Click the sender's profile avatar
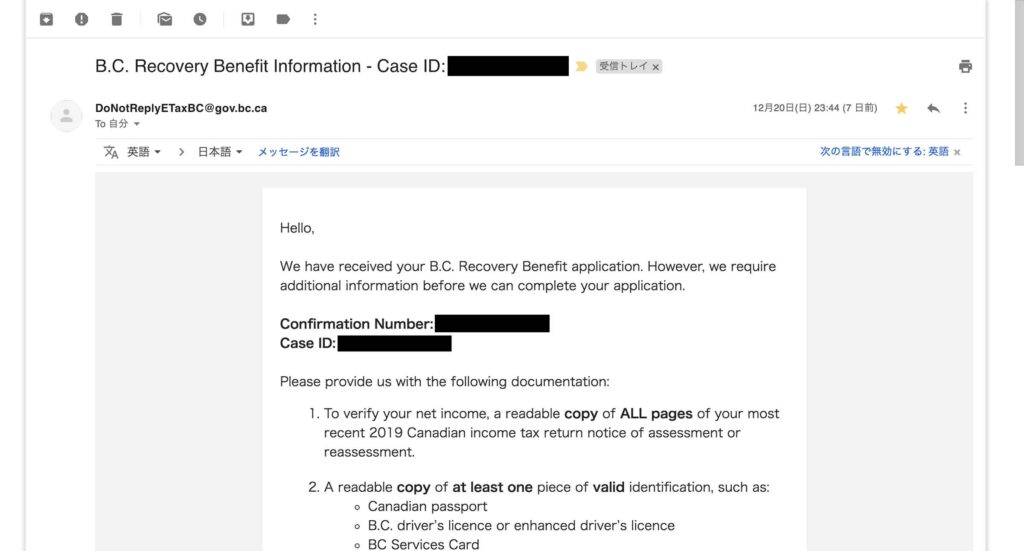1024x551 pixels. coord(66,115)
